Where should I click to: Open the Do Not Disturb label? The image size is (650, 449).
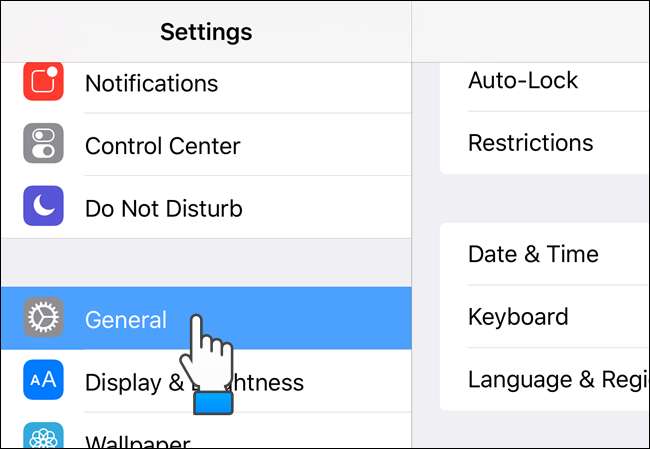click(x=163, y=209)
